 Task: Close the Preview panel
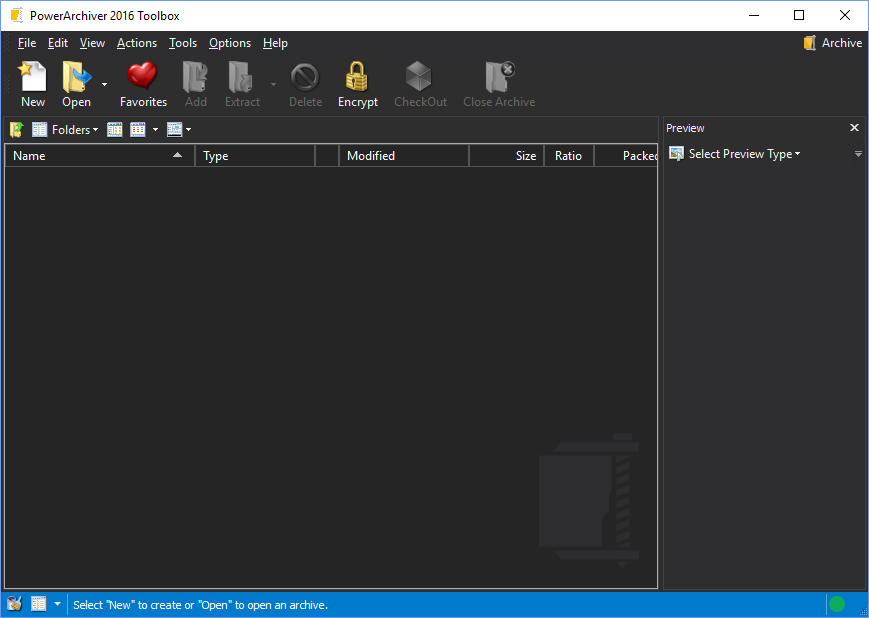(855, 128)
